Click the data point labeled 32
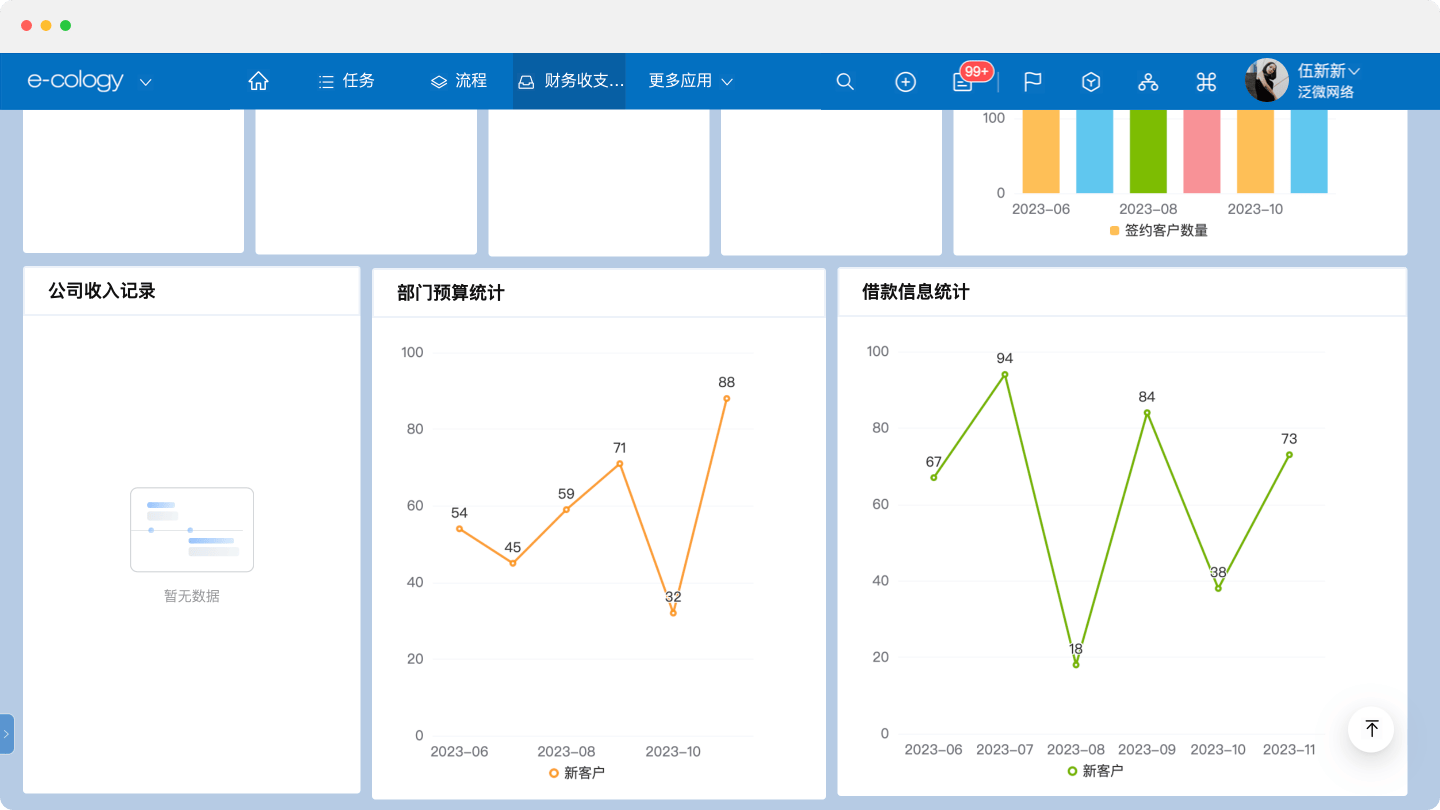Viewport: 1440px width, 810px height. click(x=673, y=613)
